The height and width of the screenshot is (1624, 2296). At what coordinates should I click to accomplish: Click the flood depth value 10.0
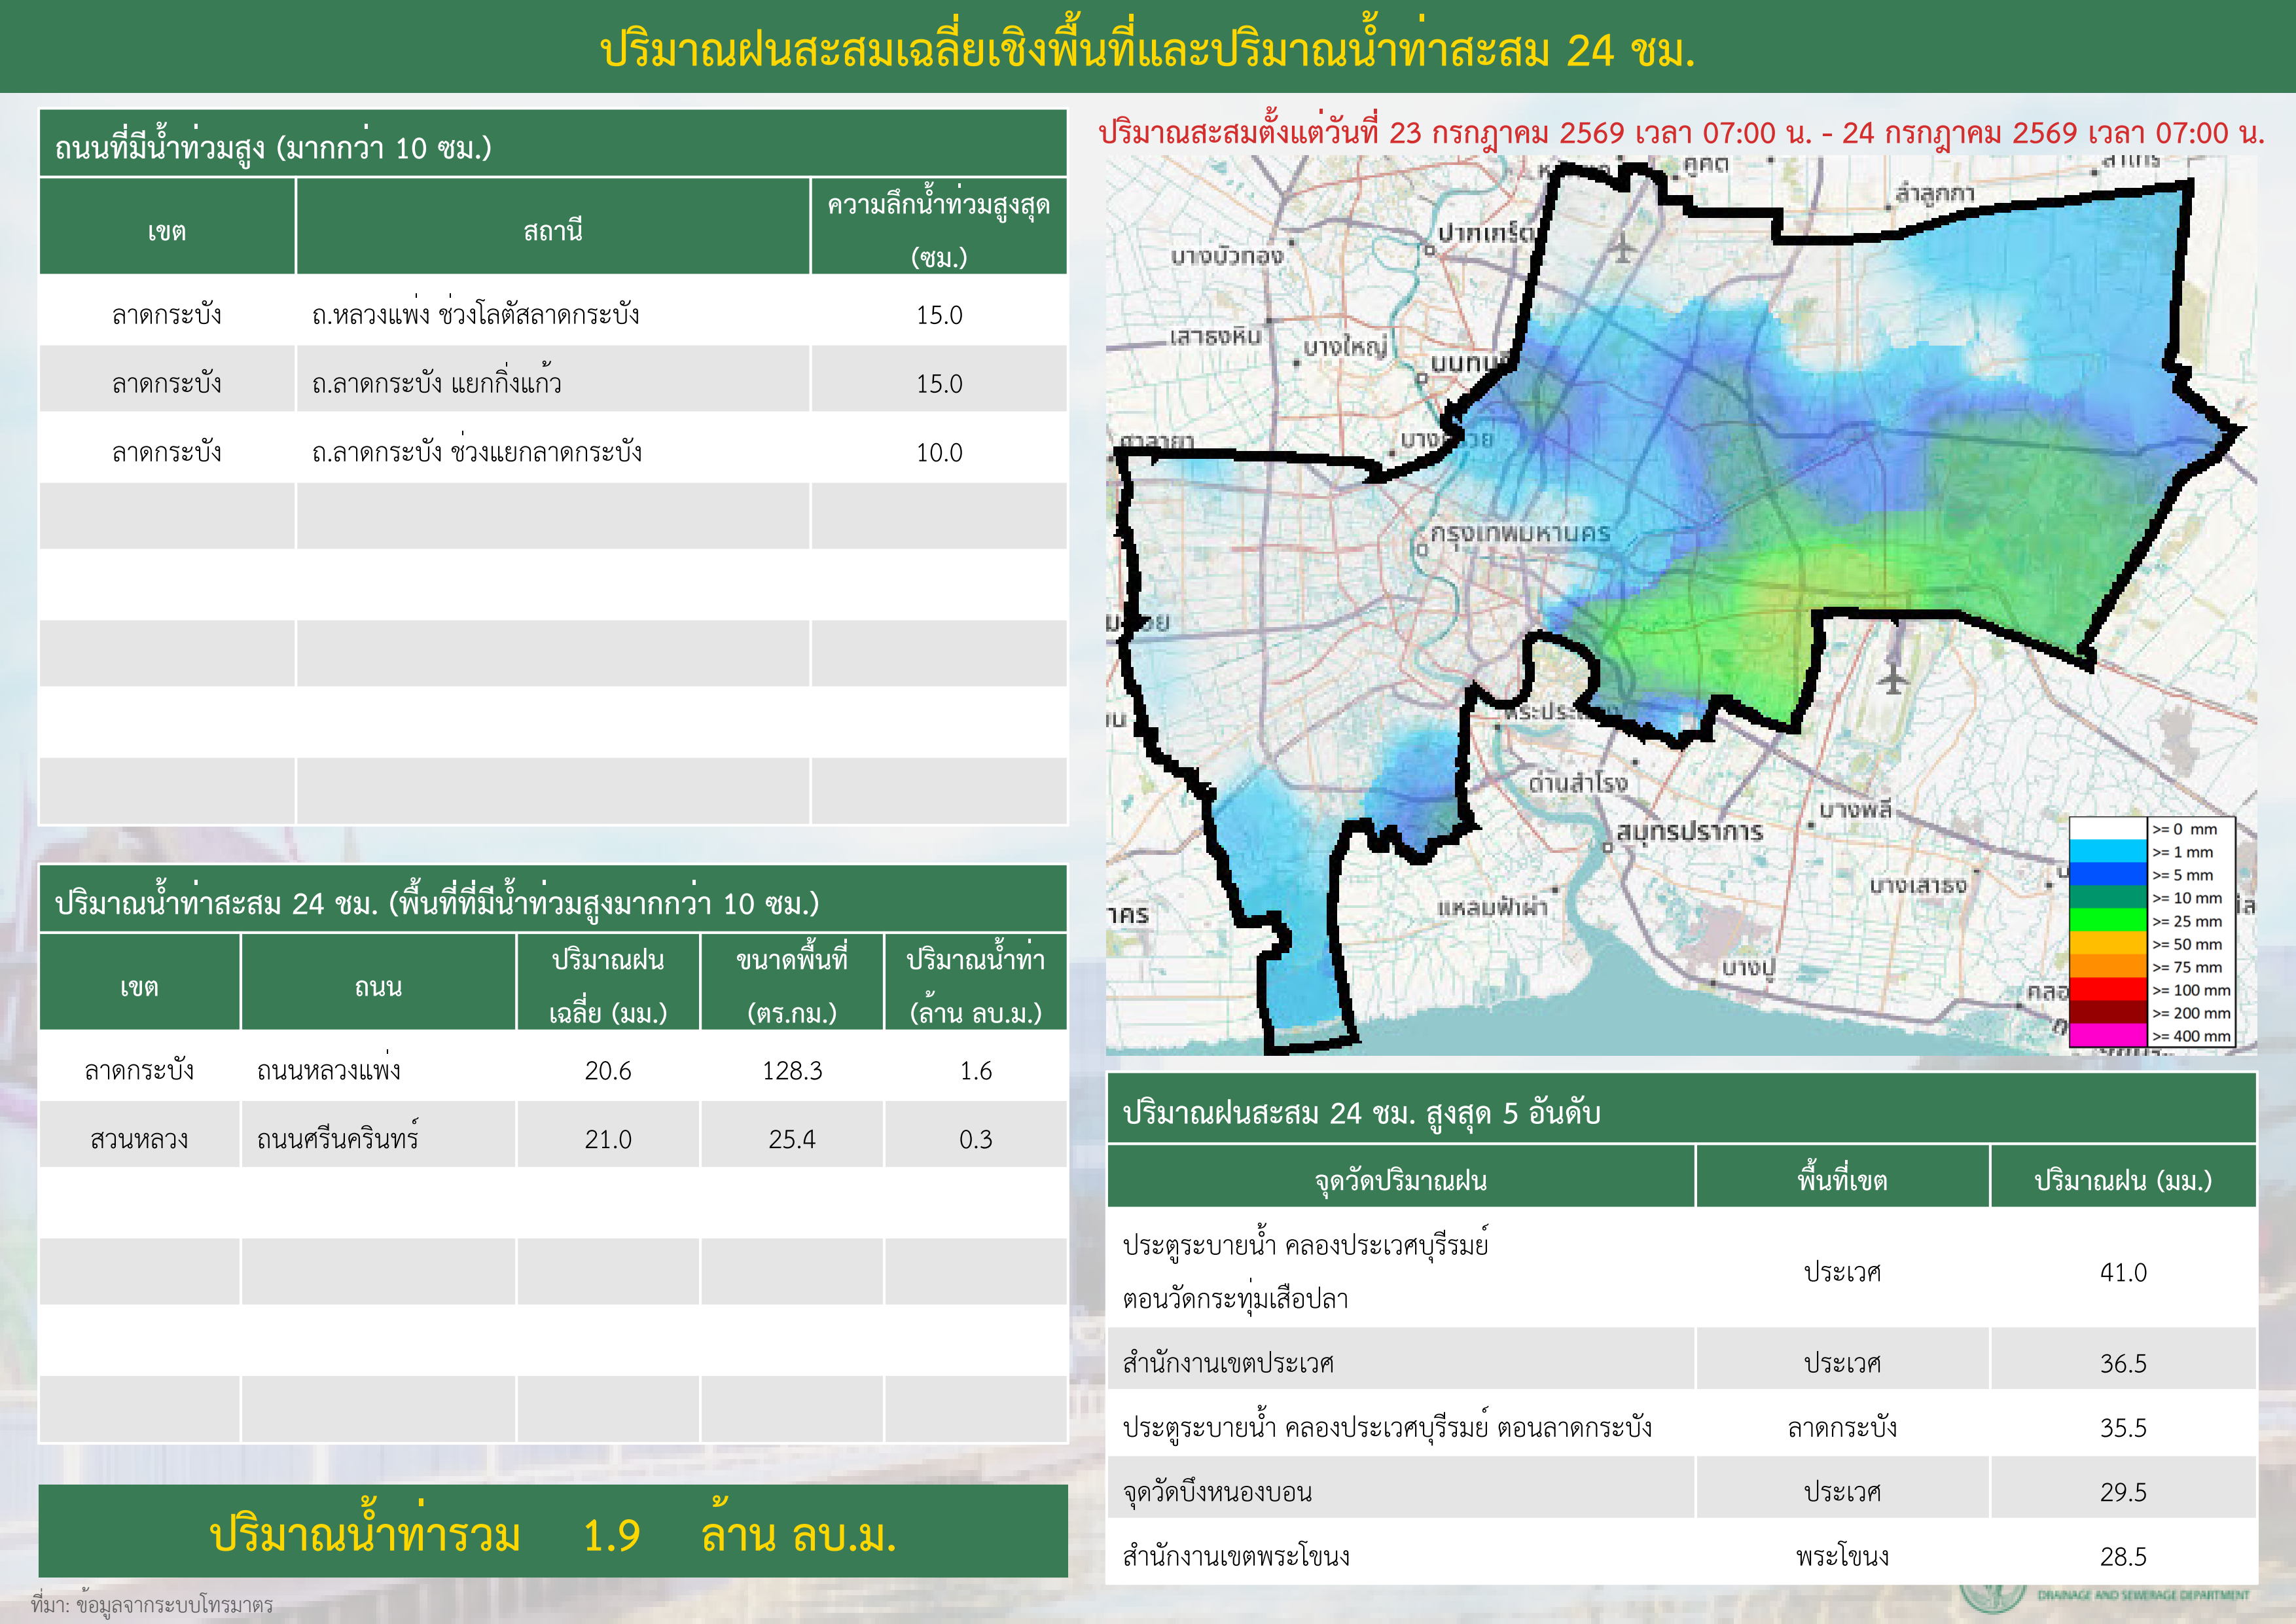pos(939,453)
